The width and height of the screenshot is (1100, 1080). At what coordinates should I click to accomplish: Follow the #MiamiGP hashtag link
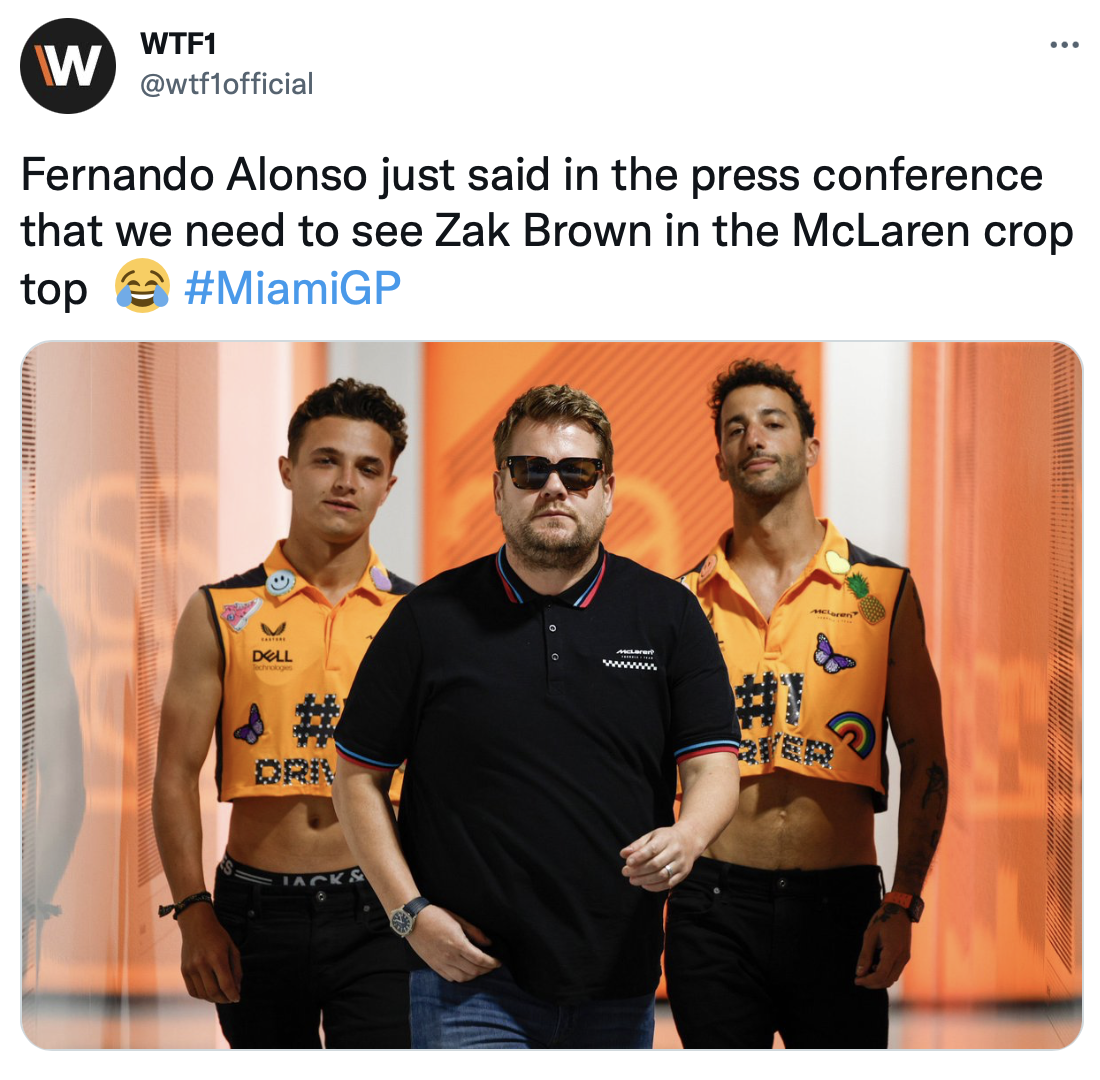point(292,287)
